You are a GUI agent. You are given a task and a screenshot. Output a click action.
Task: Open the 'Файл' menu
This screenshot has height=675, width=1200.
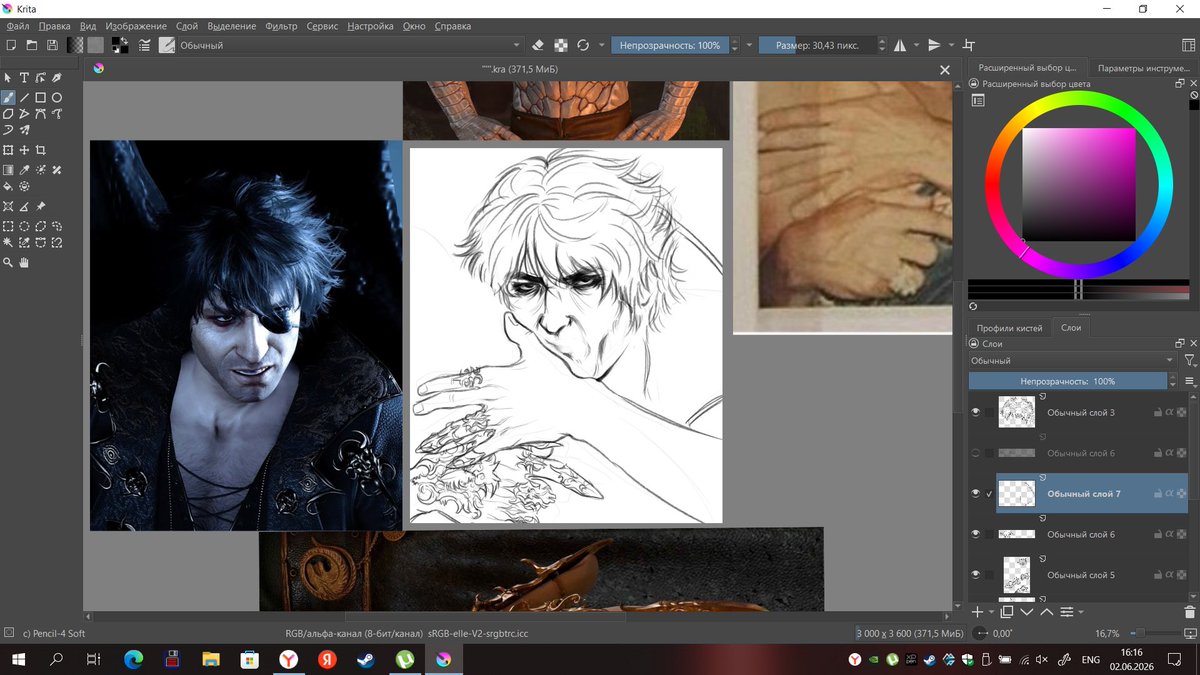(x=17, y=26)
